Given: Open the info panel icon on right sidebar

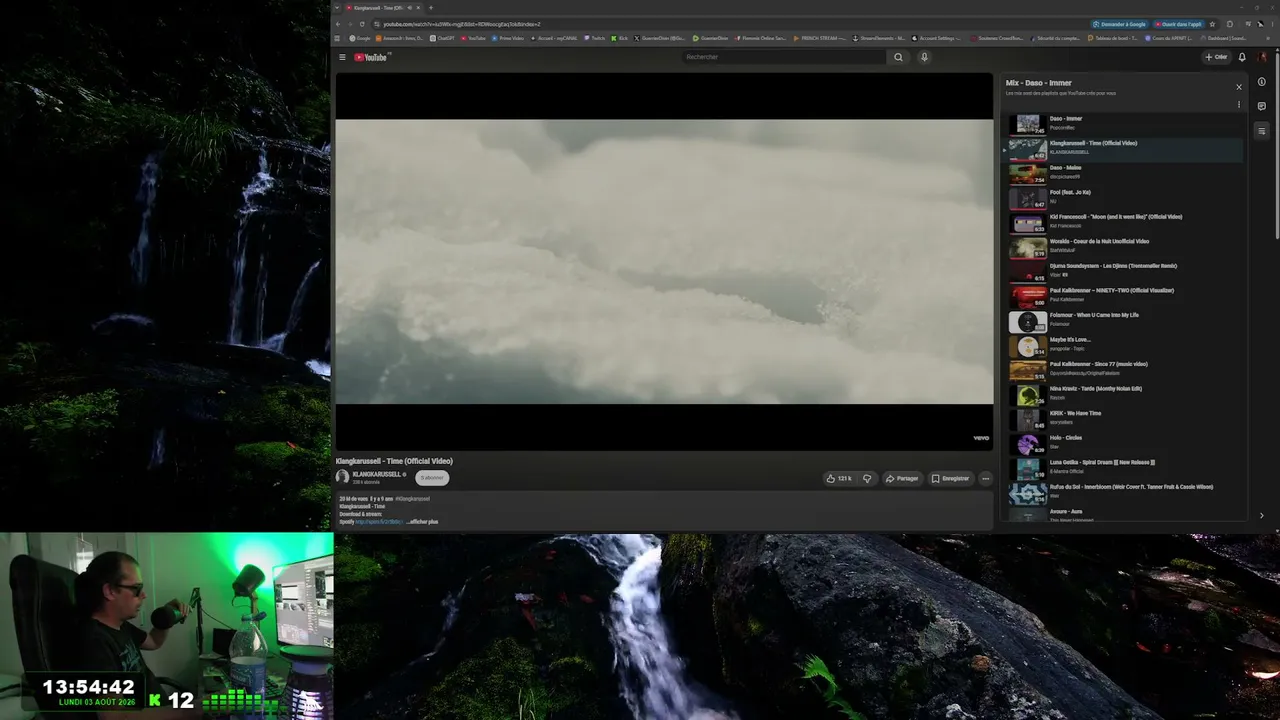Looking at the screenshot, I should pos(1262,82).
